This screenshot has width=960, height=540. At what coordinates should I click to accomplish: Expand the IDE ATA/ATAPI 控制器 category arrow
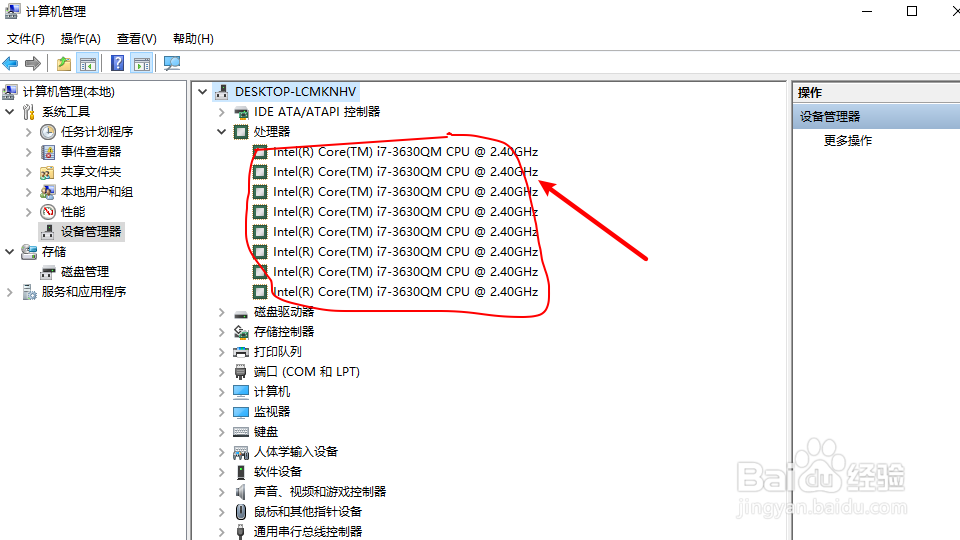coord(222,112)
